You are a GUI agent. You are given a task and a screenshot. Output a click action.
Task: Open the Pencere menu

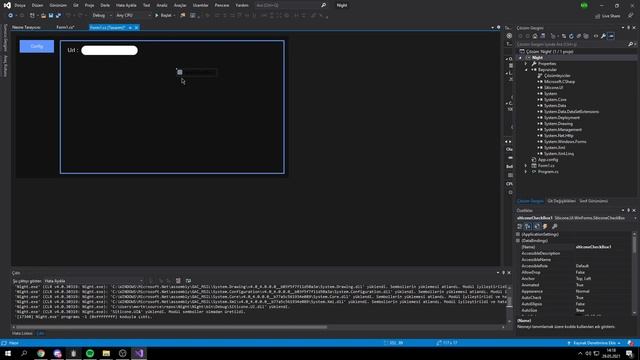[222, 5]
